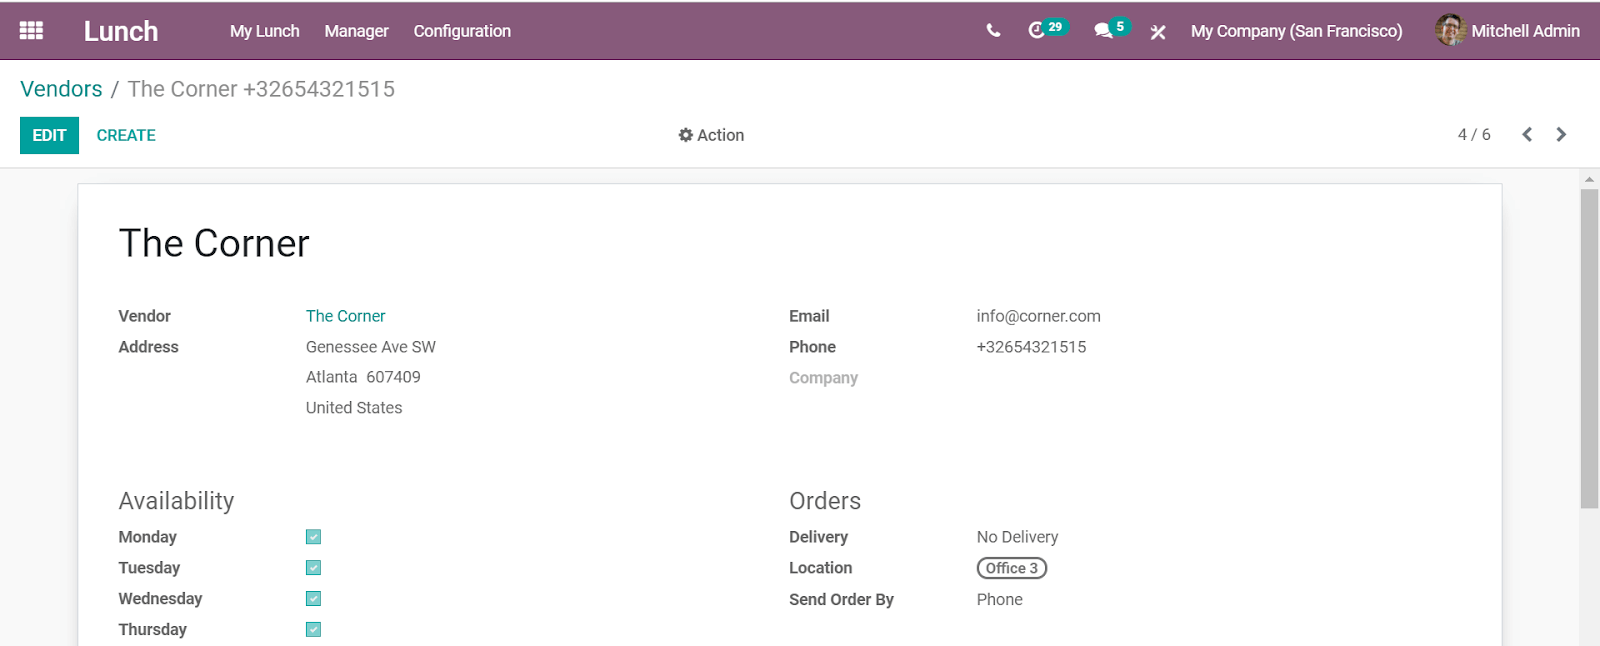1600x646 pixels.
Task: Go to next vendor record arrow
Action: [1561, 135]
